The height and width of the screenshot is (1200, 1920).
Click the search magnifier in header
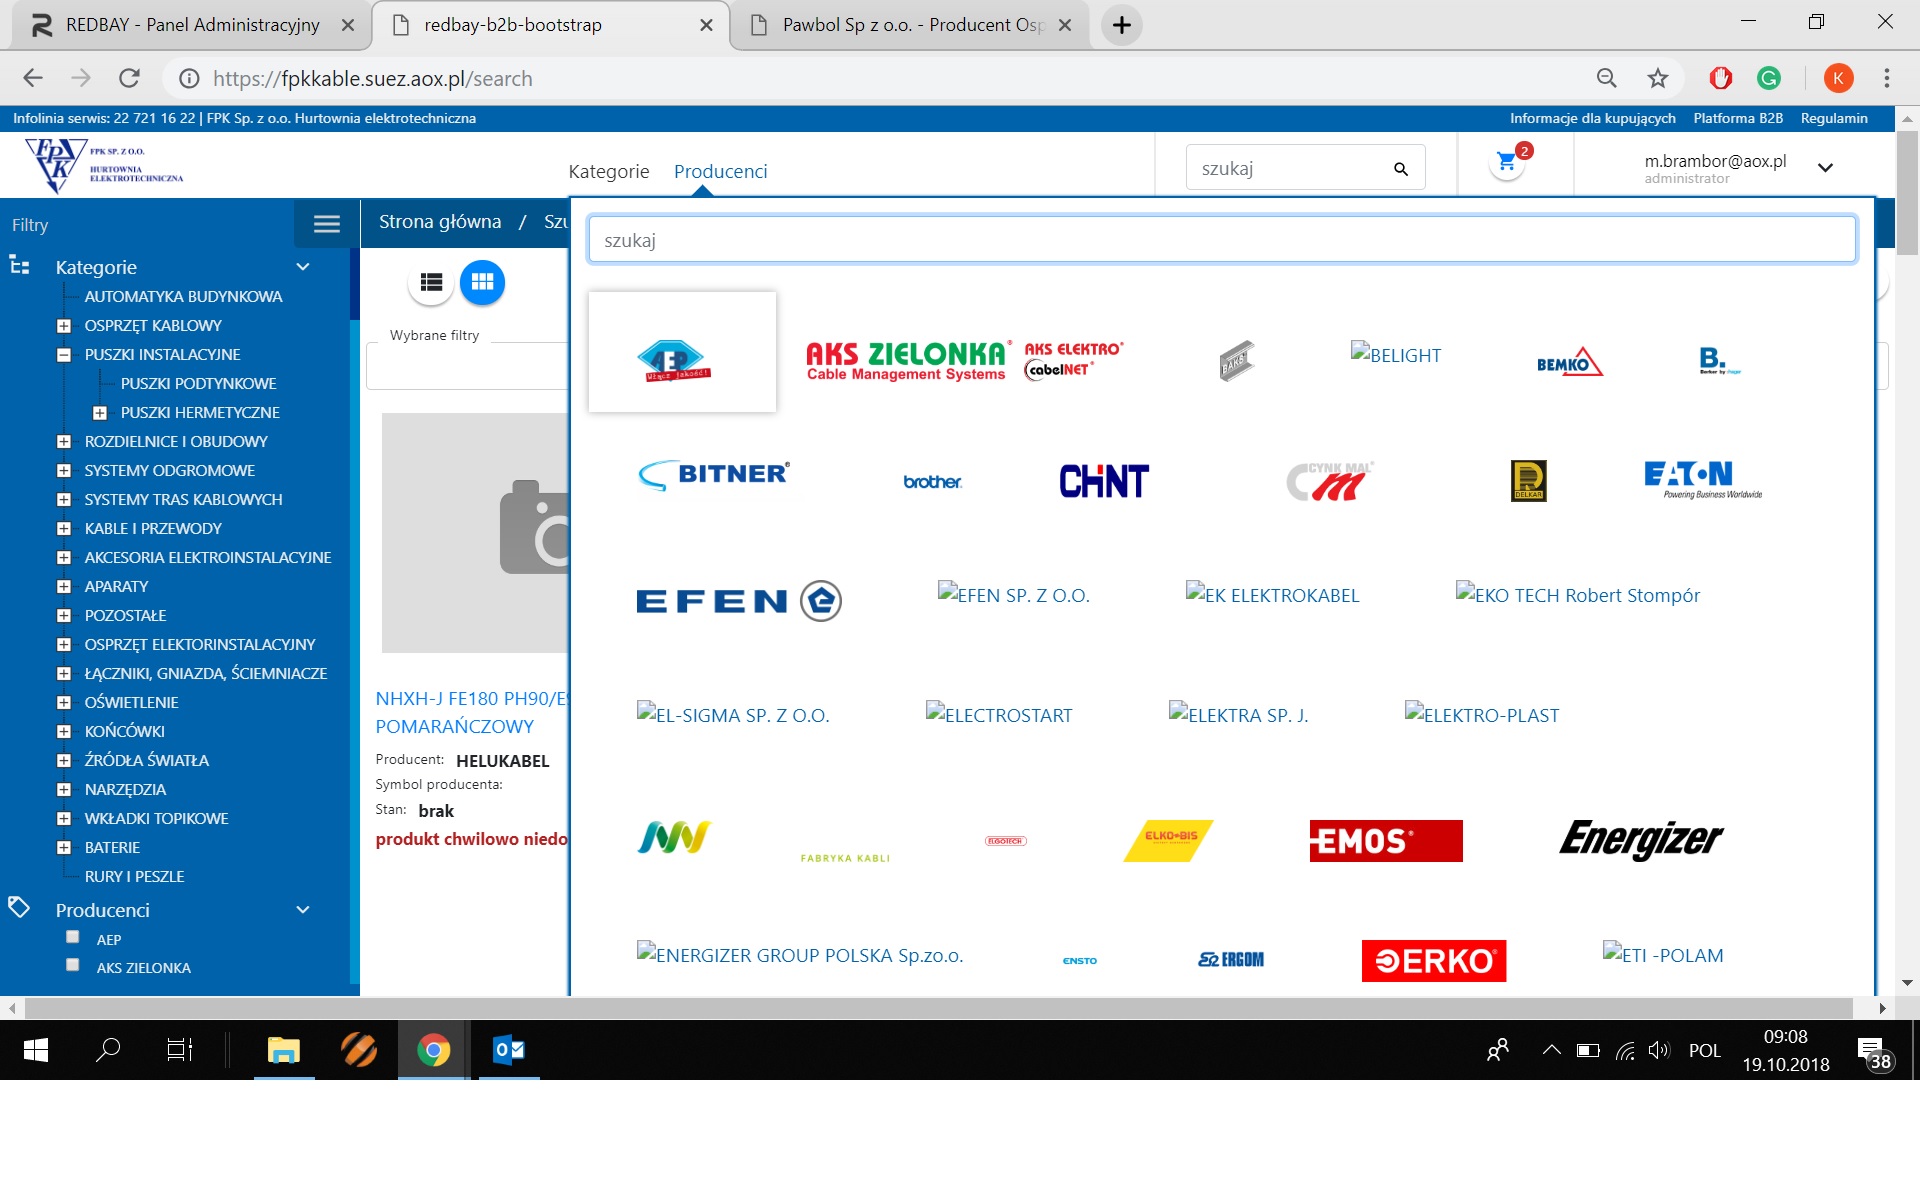point(1400,169)
